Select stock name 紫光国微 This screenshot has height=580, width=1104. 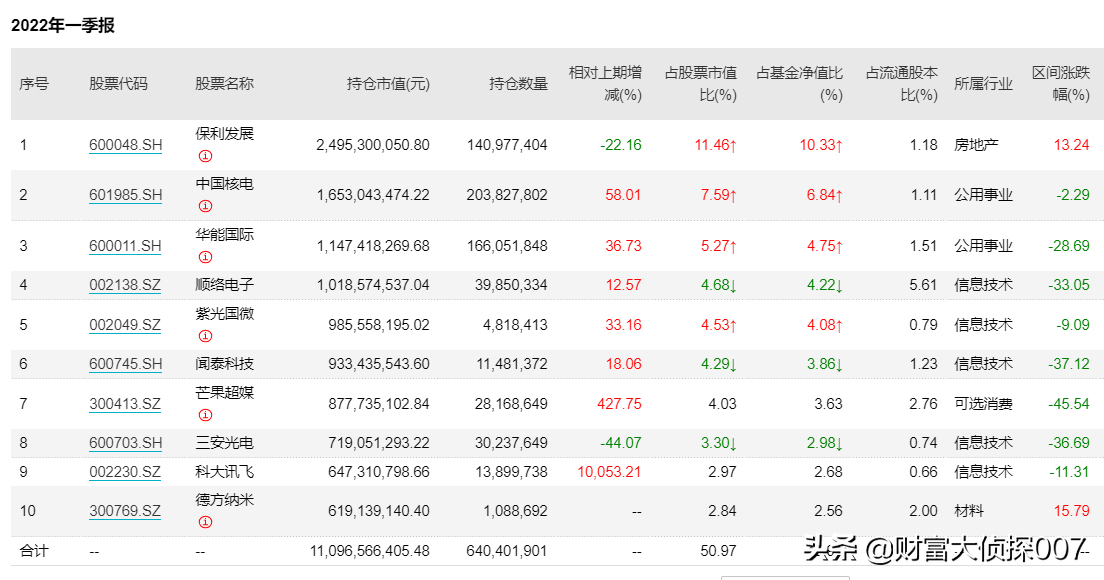click(225, 313)
